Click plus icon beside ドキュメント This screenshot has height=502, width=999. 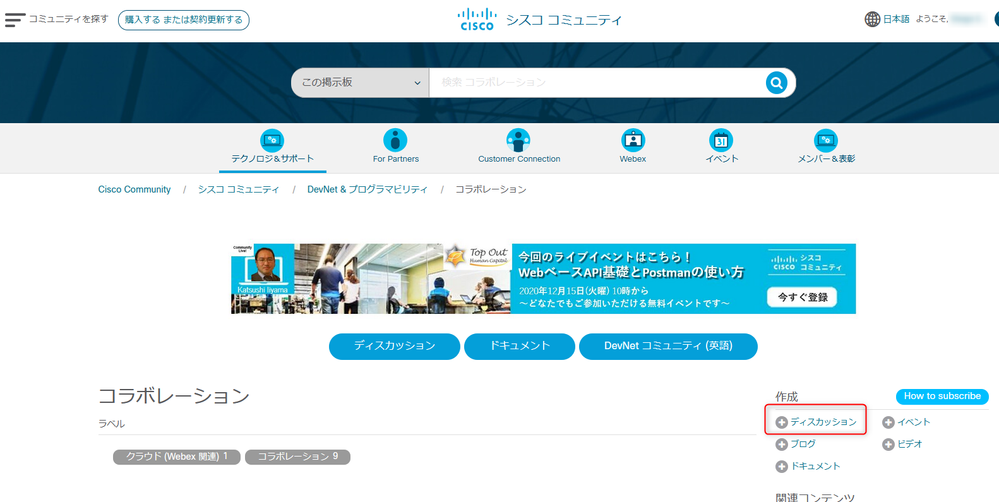pyautogui.click(x=782, y=467)
